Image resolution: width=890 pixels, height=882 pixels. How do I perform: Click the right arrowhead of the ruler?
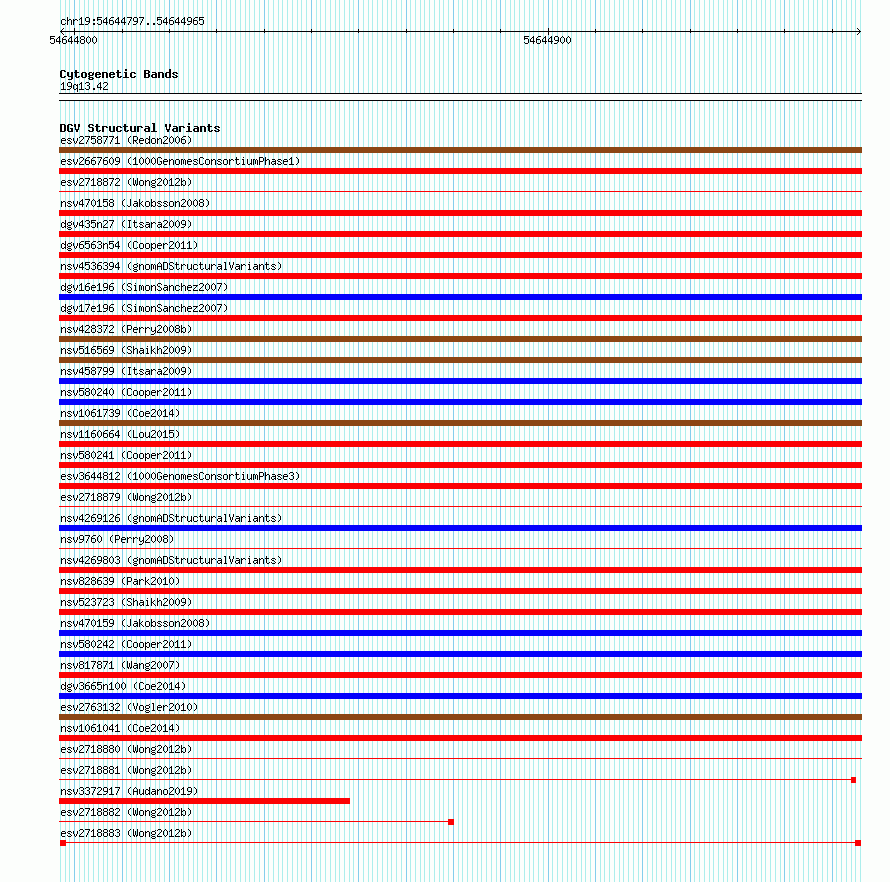(859, 32)
